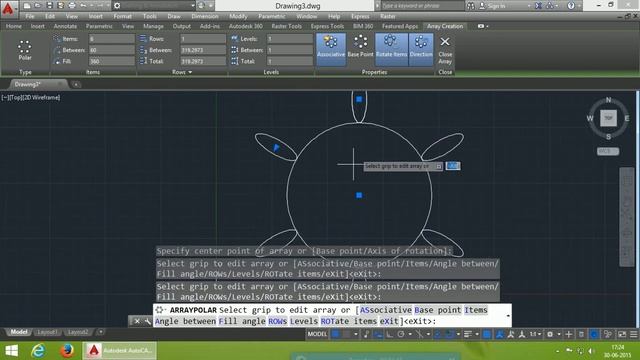Open the AutoCAD application menu logo
640x360 pixels.
(x=8, y=8)
